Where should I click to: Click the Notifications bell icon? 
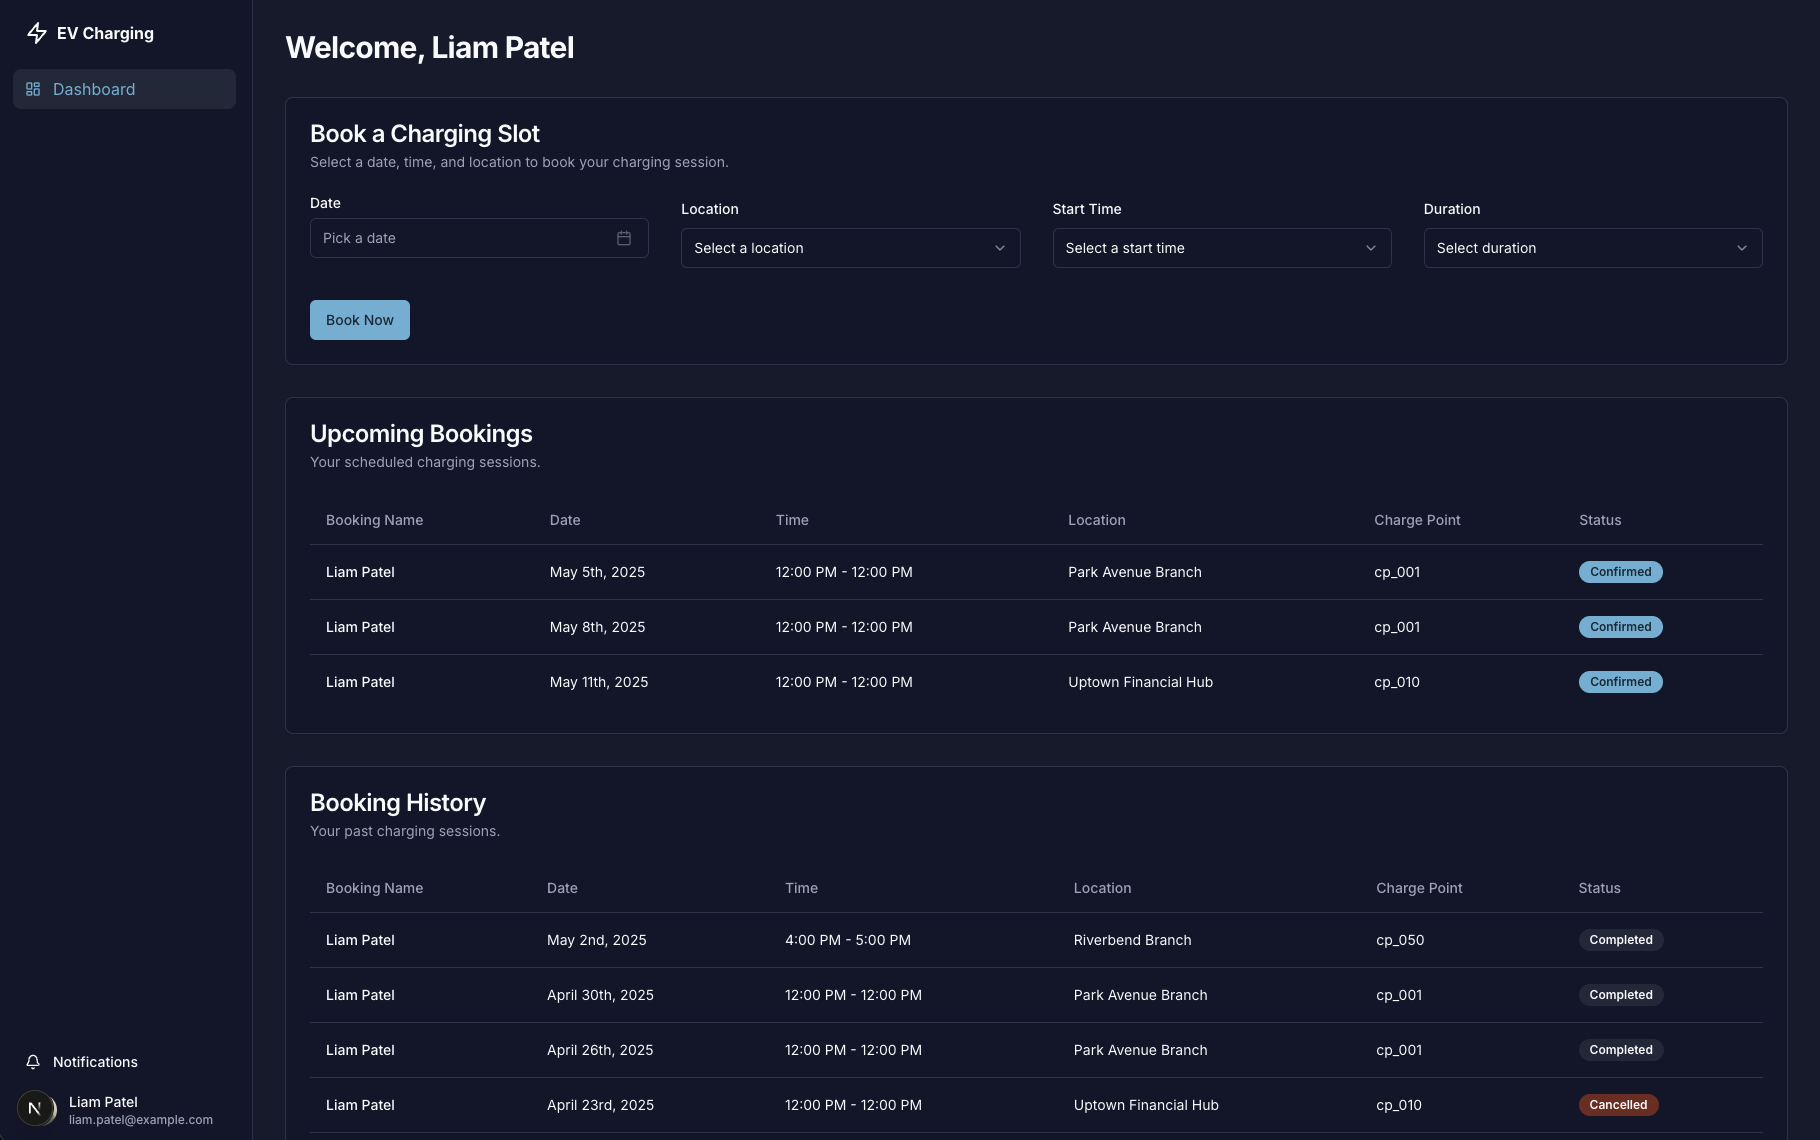pos(33,1062)
